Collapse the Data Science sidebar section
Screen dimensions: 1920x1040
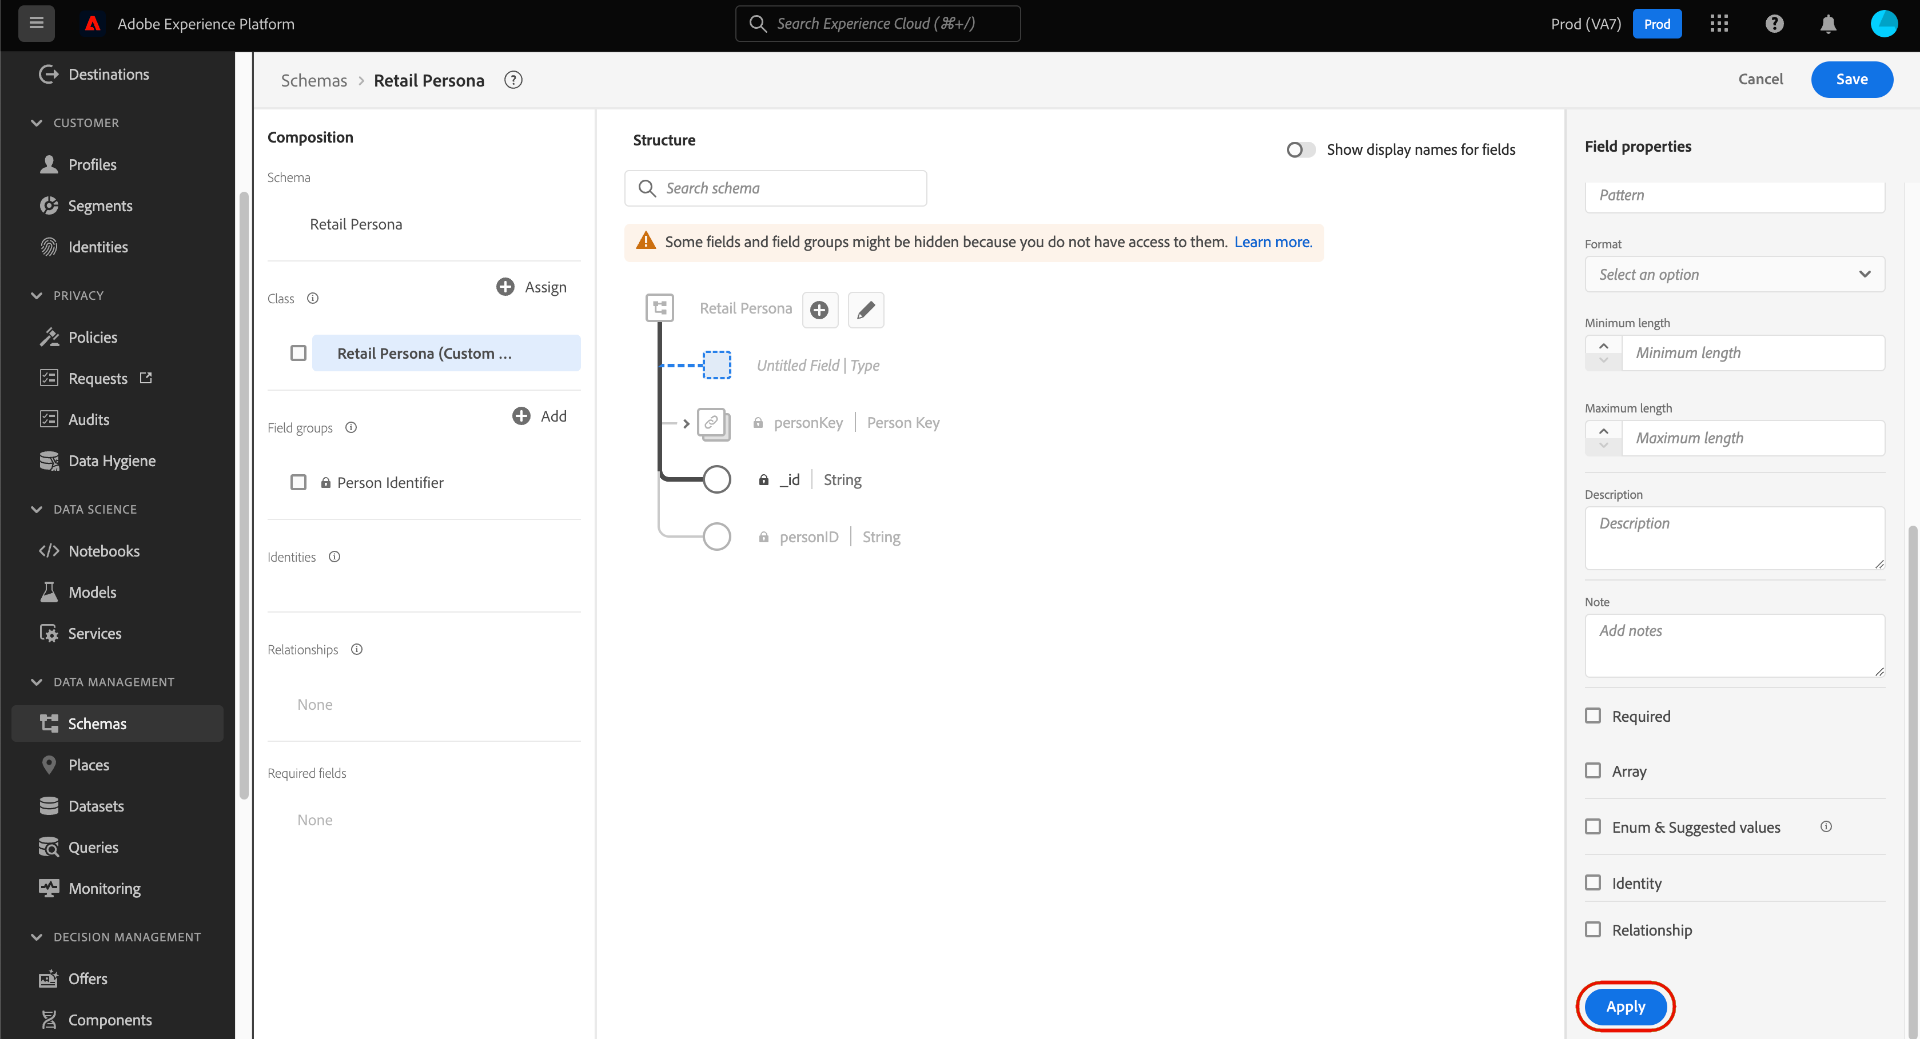37,509
